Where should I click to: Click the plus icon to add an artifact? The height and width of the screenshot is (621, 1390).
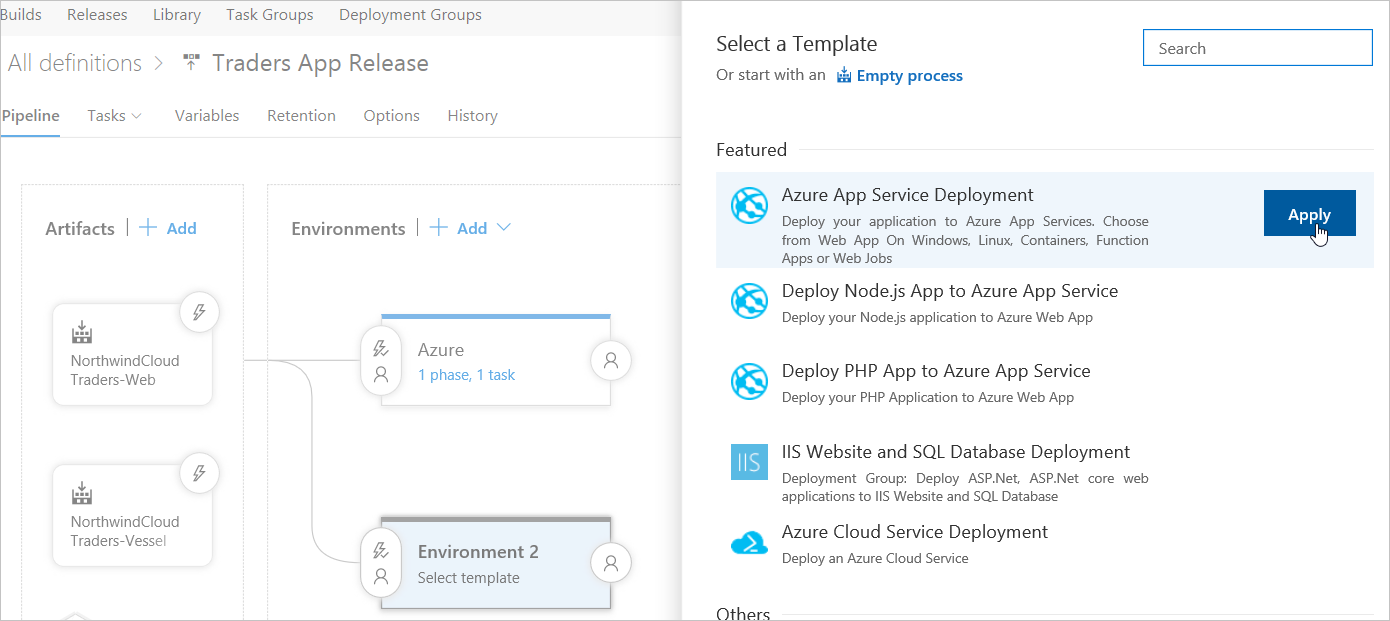(148, 228)
